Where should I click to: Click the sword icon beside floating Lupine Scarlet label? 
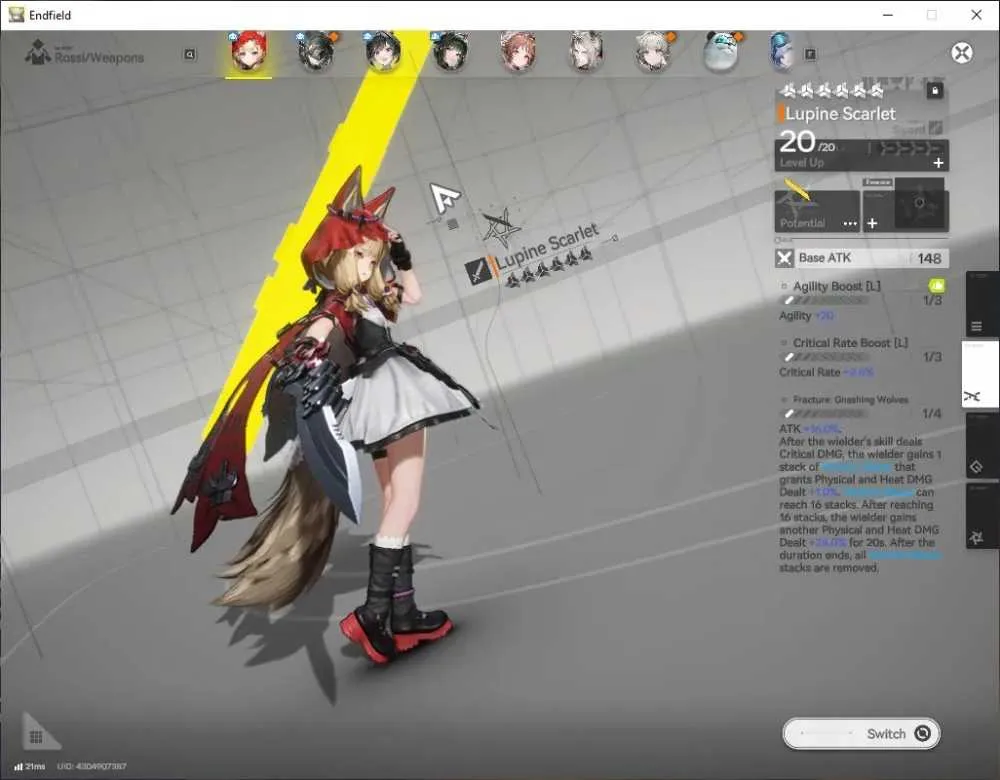tap(478, 271)
